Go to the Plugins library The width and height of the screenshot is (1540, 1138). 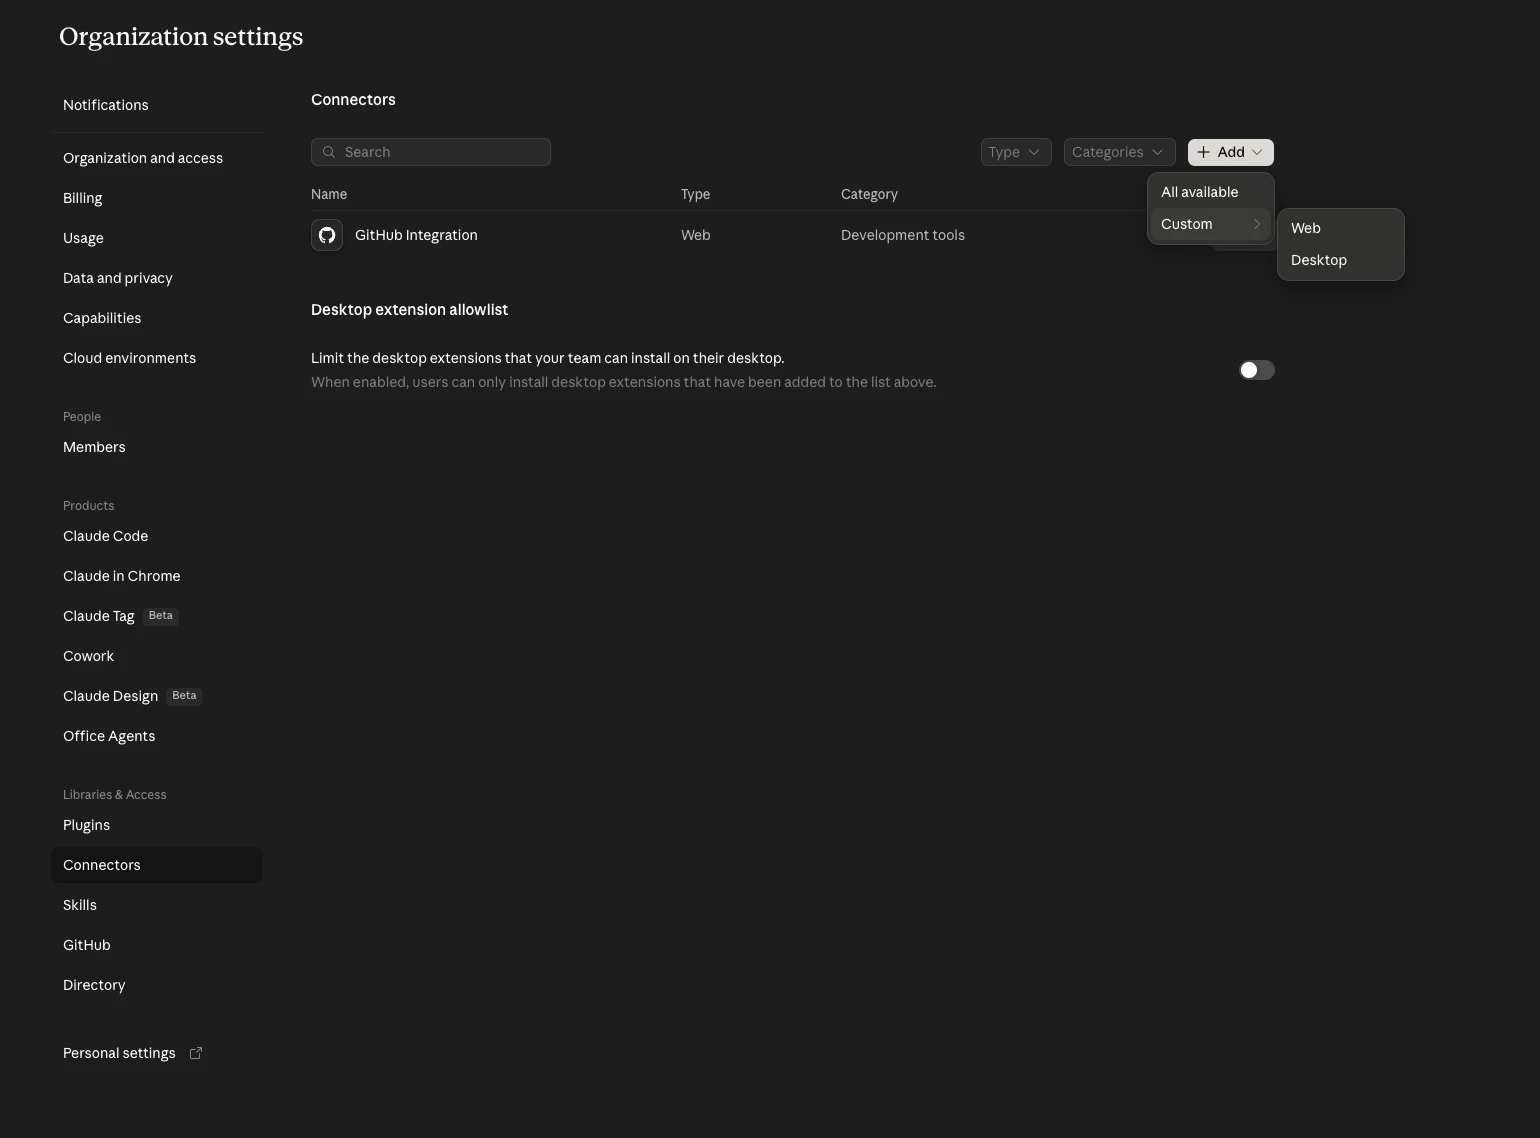tap(157, 825)
